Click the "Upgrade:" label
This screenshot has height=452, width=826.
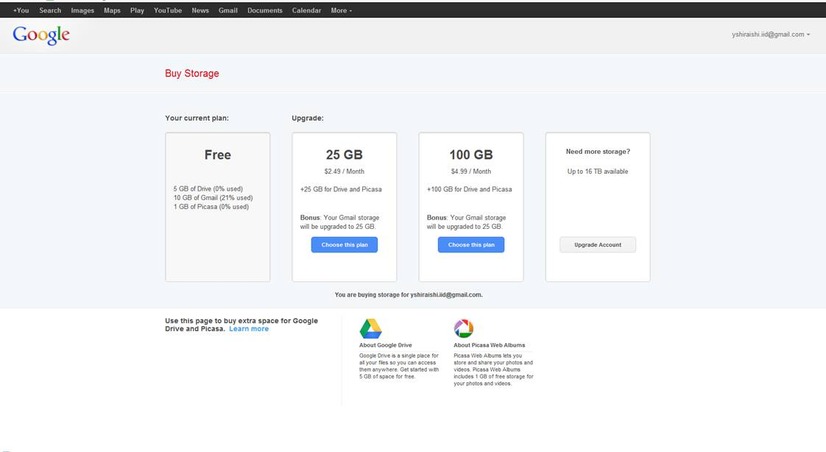point(308,118)
